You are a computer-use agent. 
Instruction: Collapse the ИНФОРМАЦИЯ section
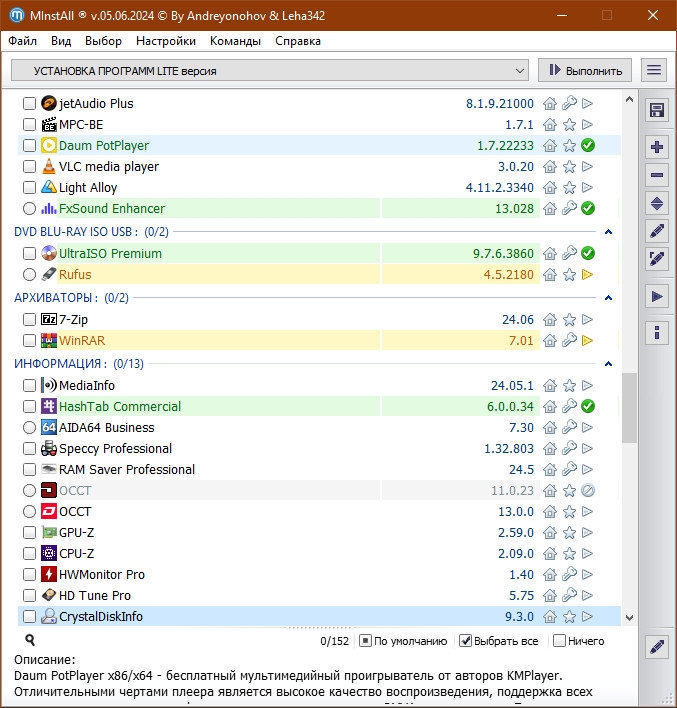pyautogui.click(x=608, y=364)
